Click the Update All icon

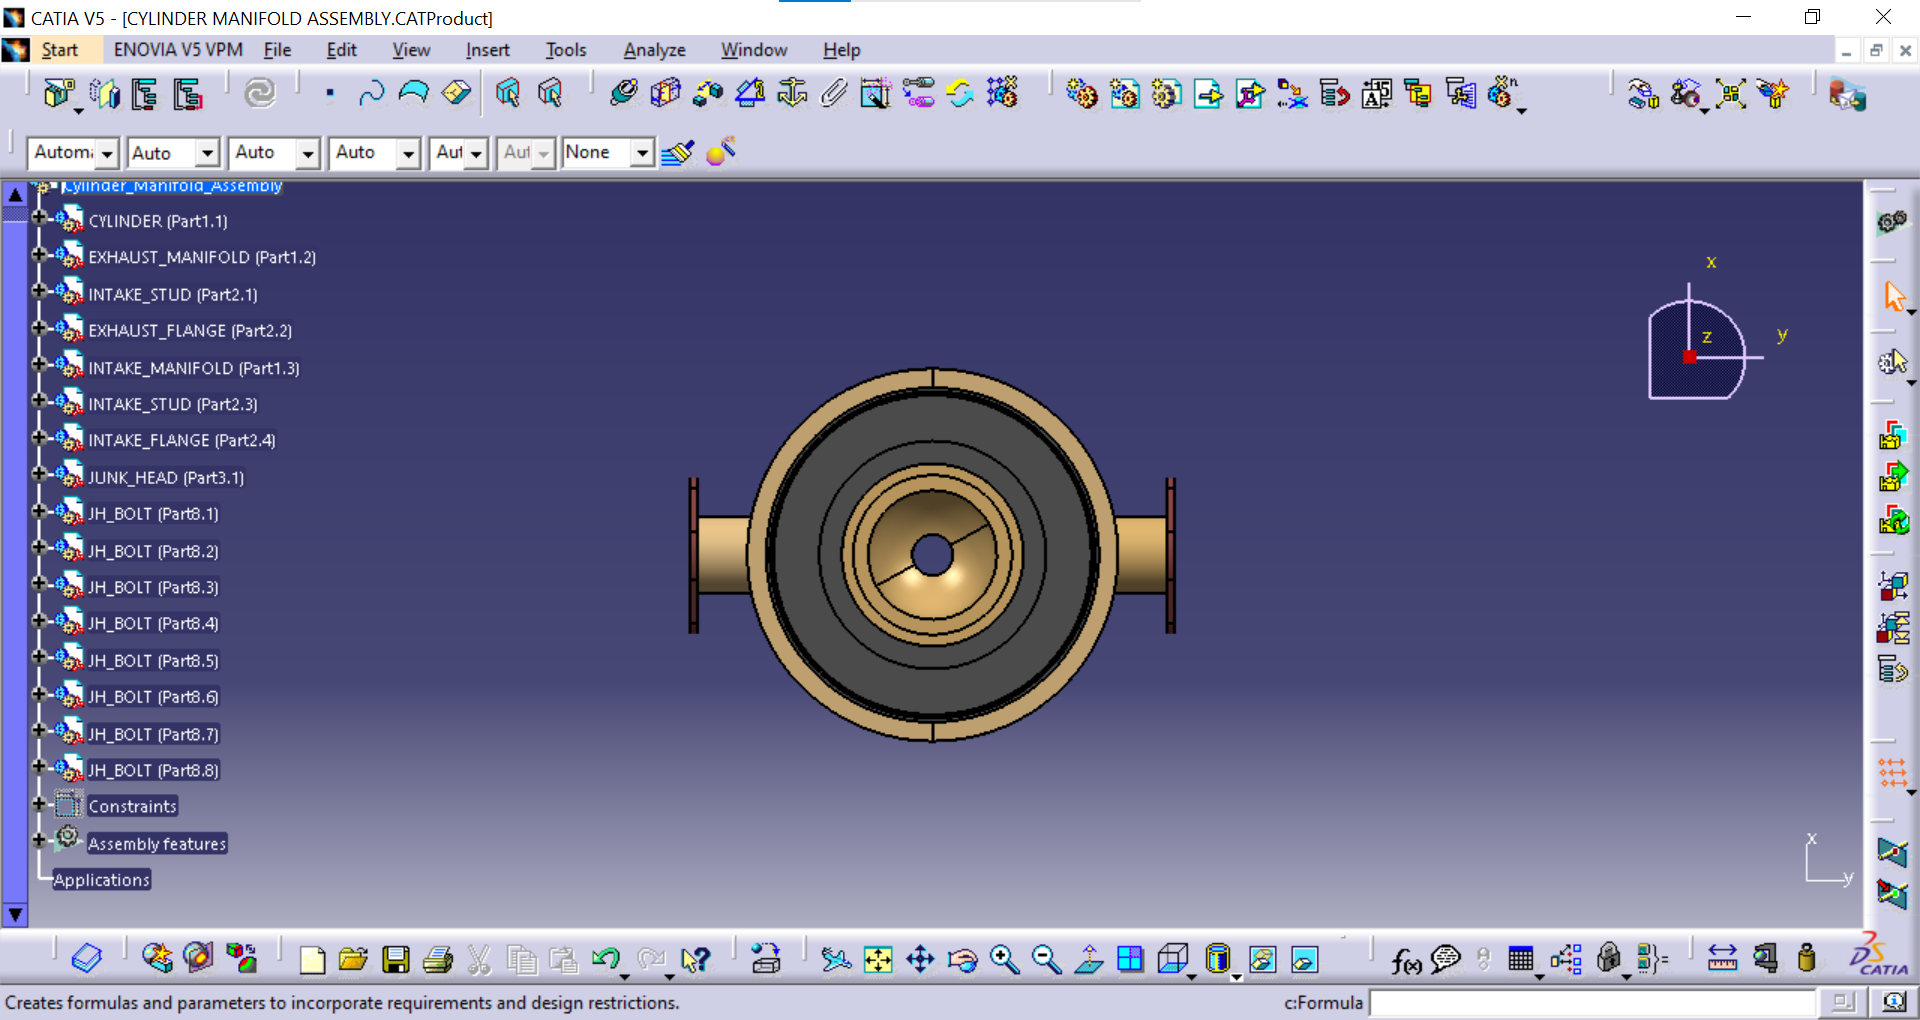click(x=260, y=94)
